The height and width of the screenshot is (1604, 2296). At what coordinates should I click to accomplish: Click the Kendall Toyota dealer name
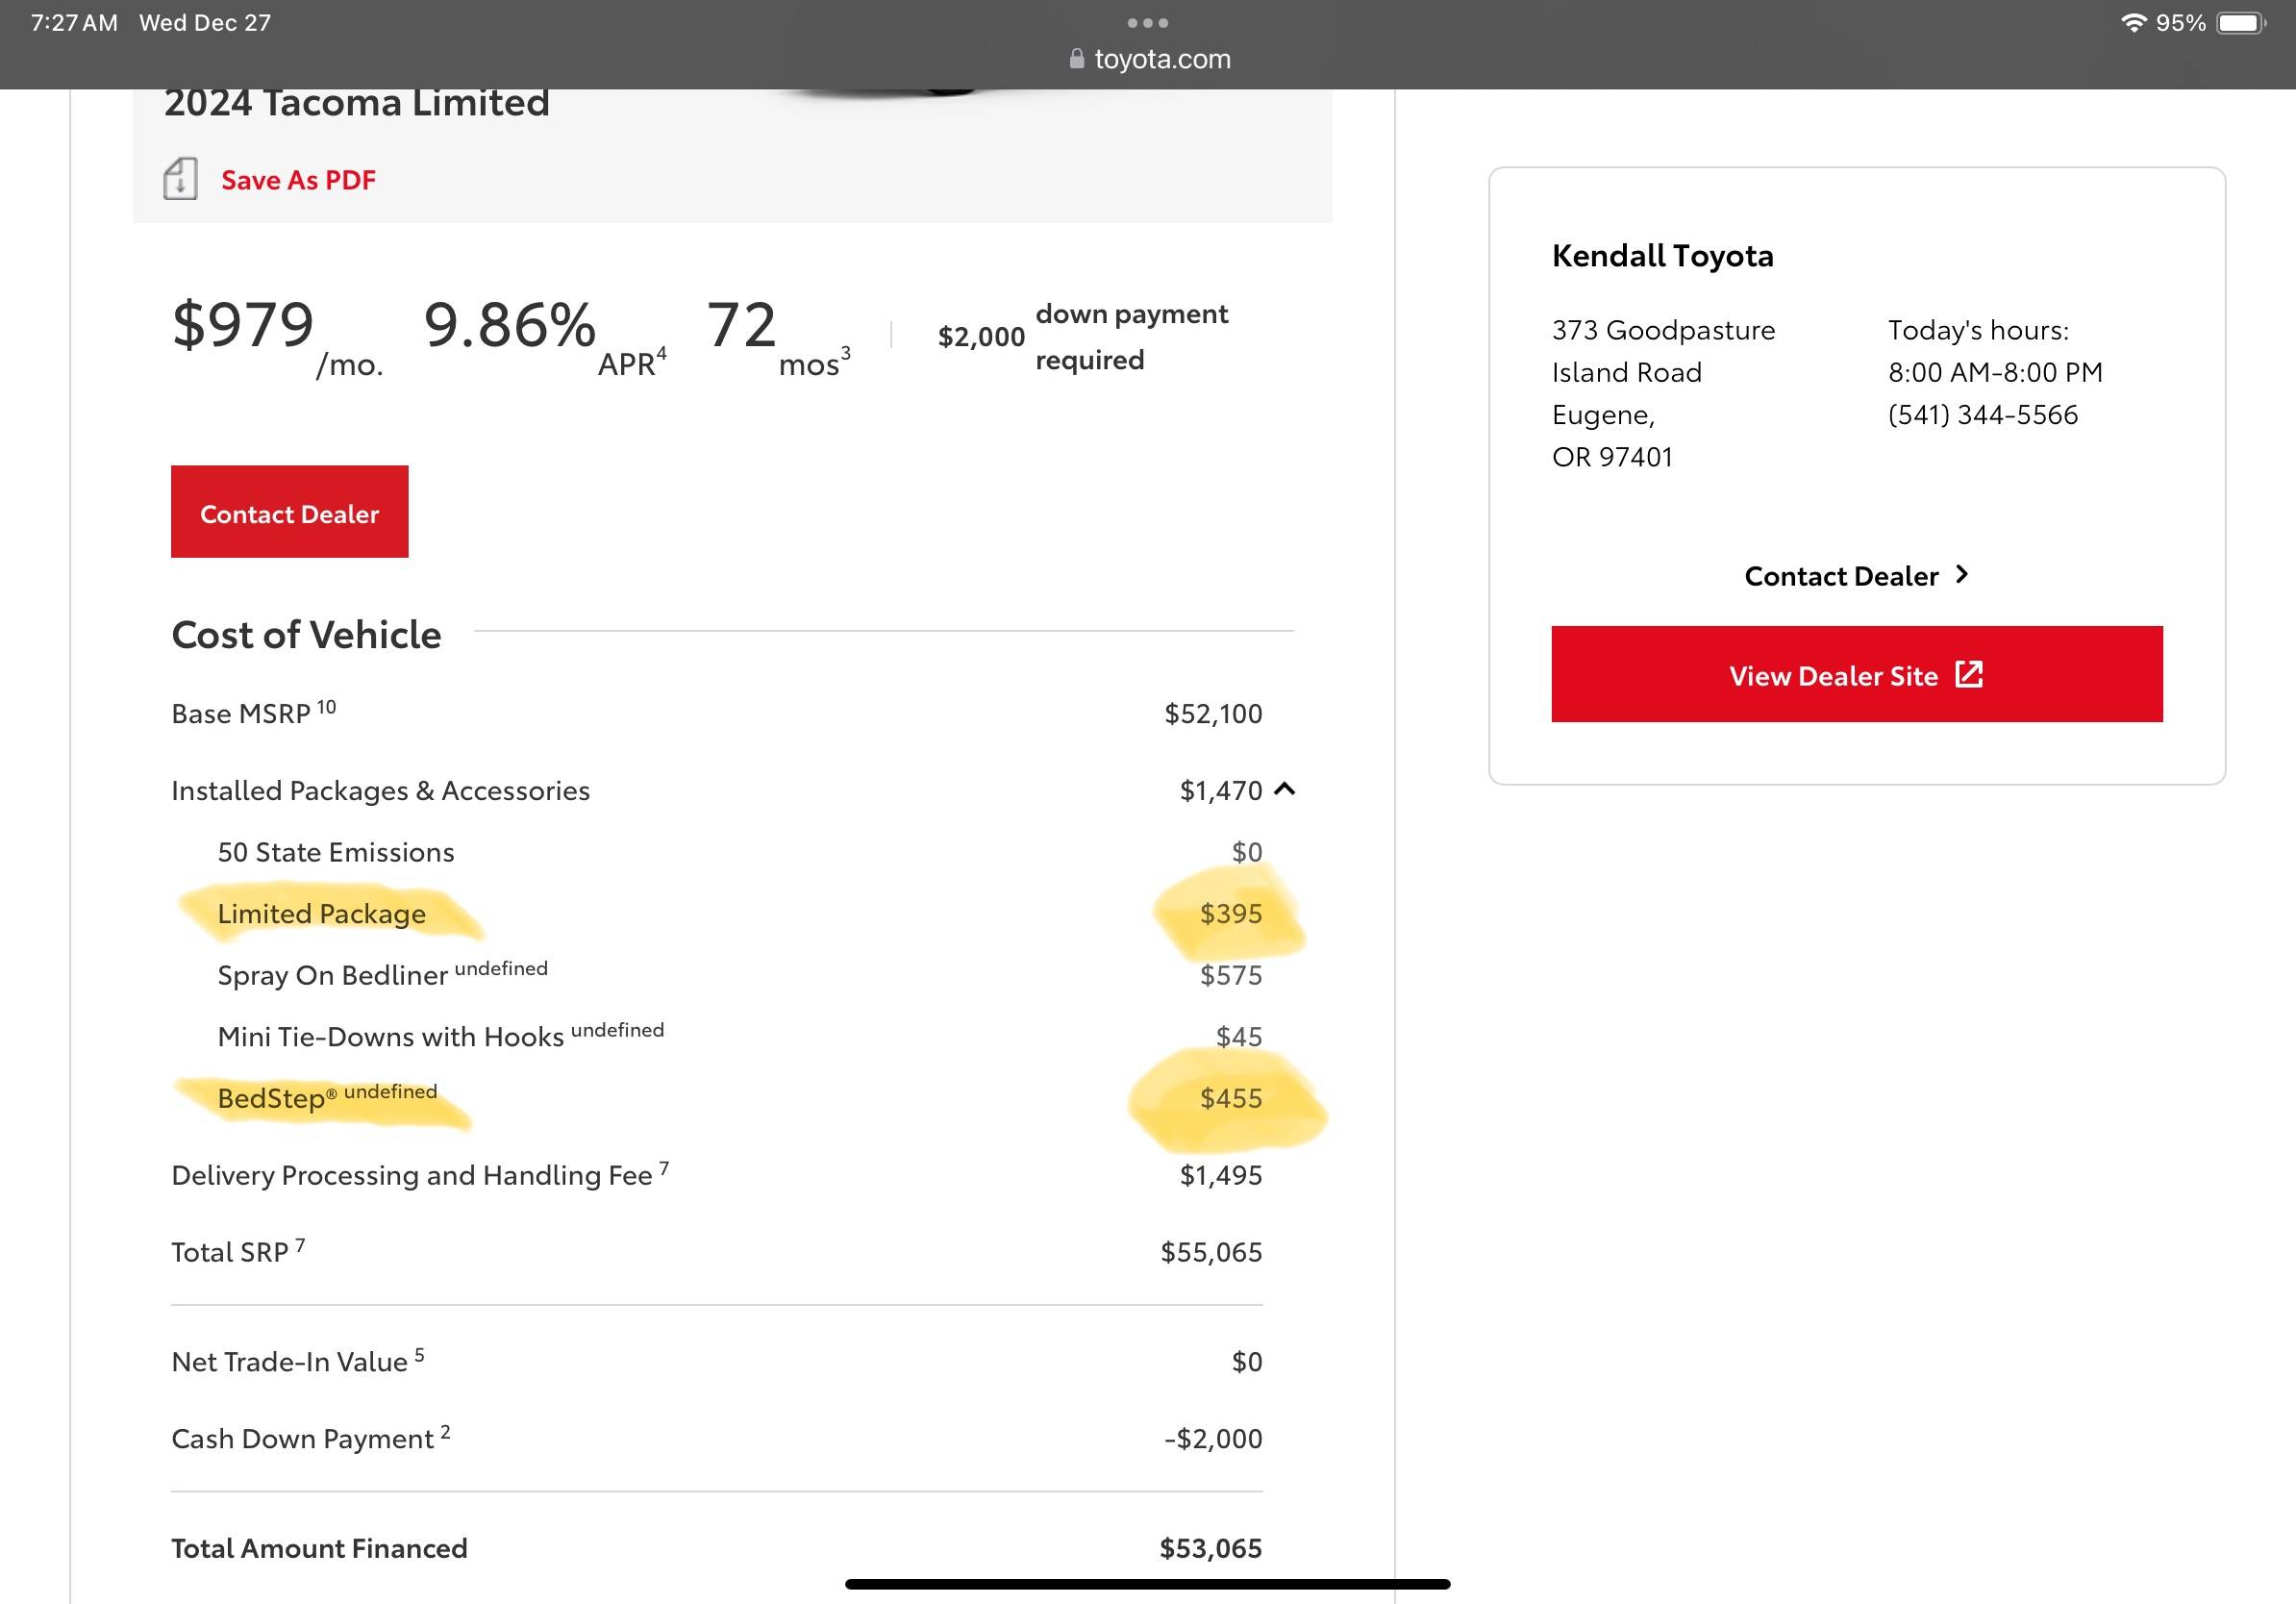1662,256
